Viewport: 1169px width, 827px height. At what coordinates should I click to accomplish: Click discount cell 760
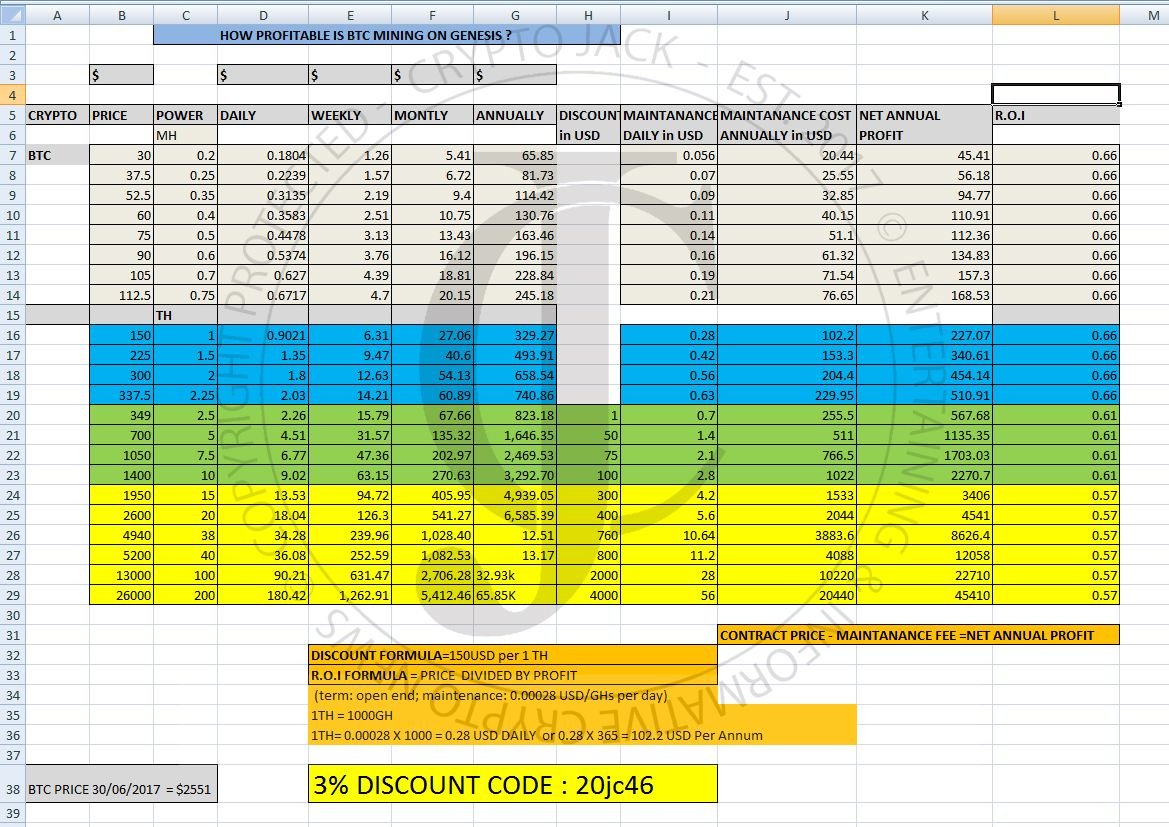(x=588, y=535)
